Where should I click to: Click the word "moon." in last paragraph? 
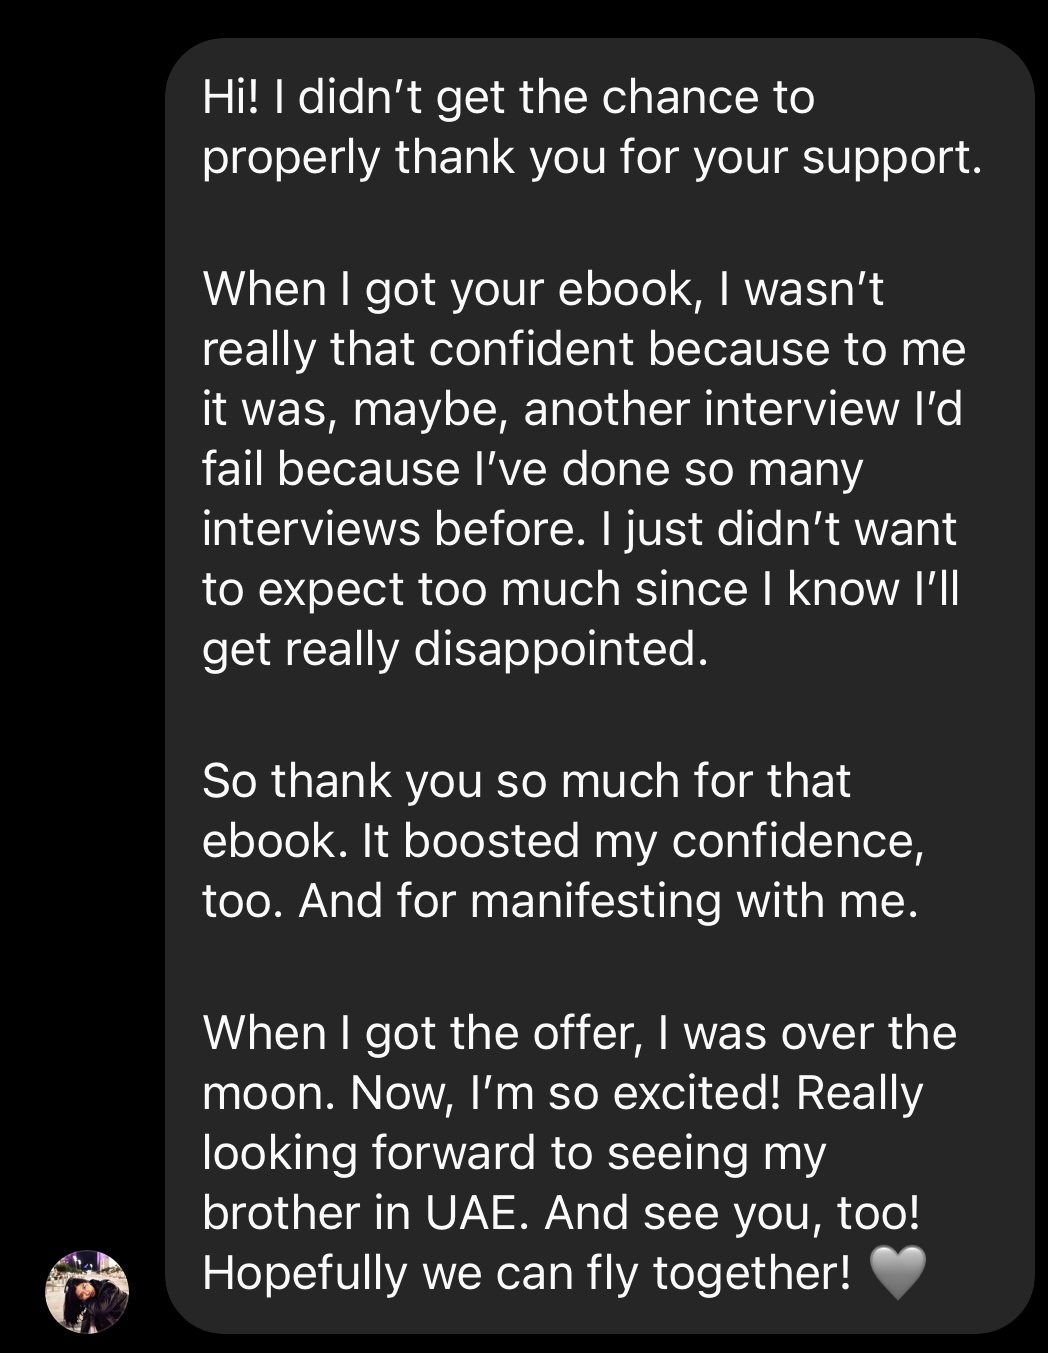tap(269, 1093)
